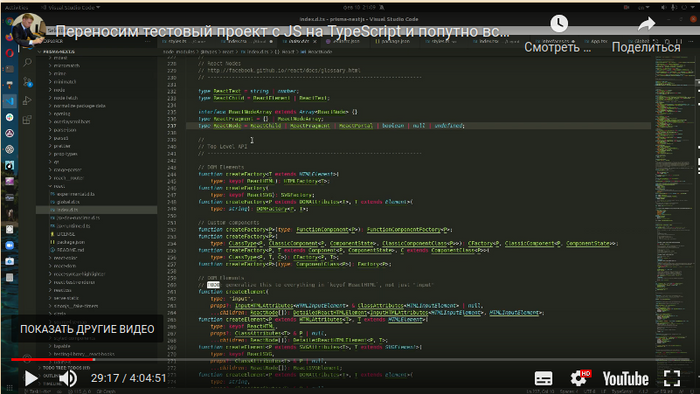The width and height of the screenshot is (700, 394).
Task: Click ПОКАЗАТЬ ДРУГИЕ ВИДЕО button
Action: (87, 329)
